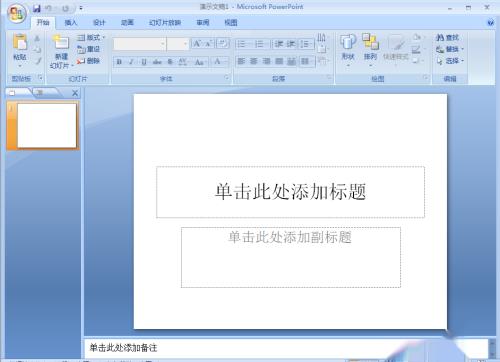Open the 版式 (Layout) dropdown
Image resolution: width=500 pixels, height=362 pixels.
[x=91, y=38]
